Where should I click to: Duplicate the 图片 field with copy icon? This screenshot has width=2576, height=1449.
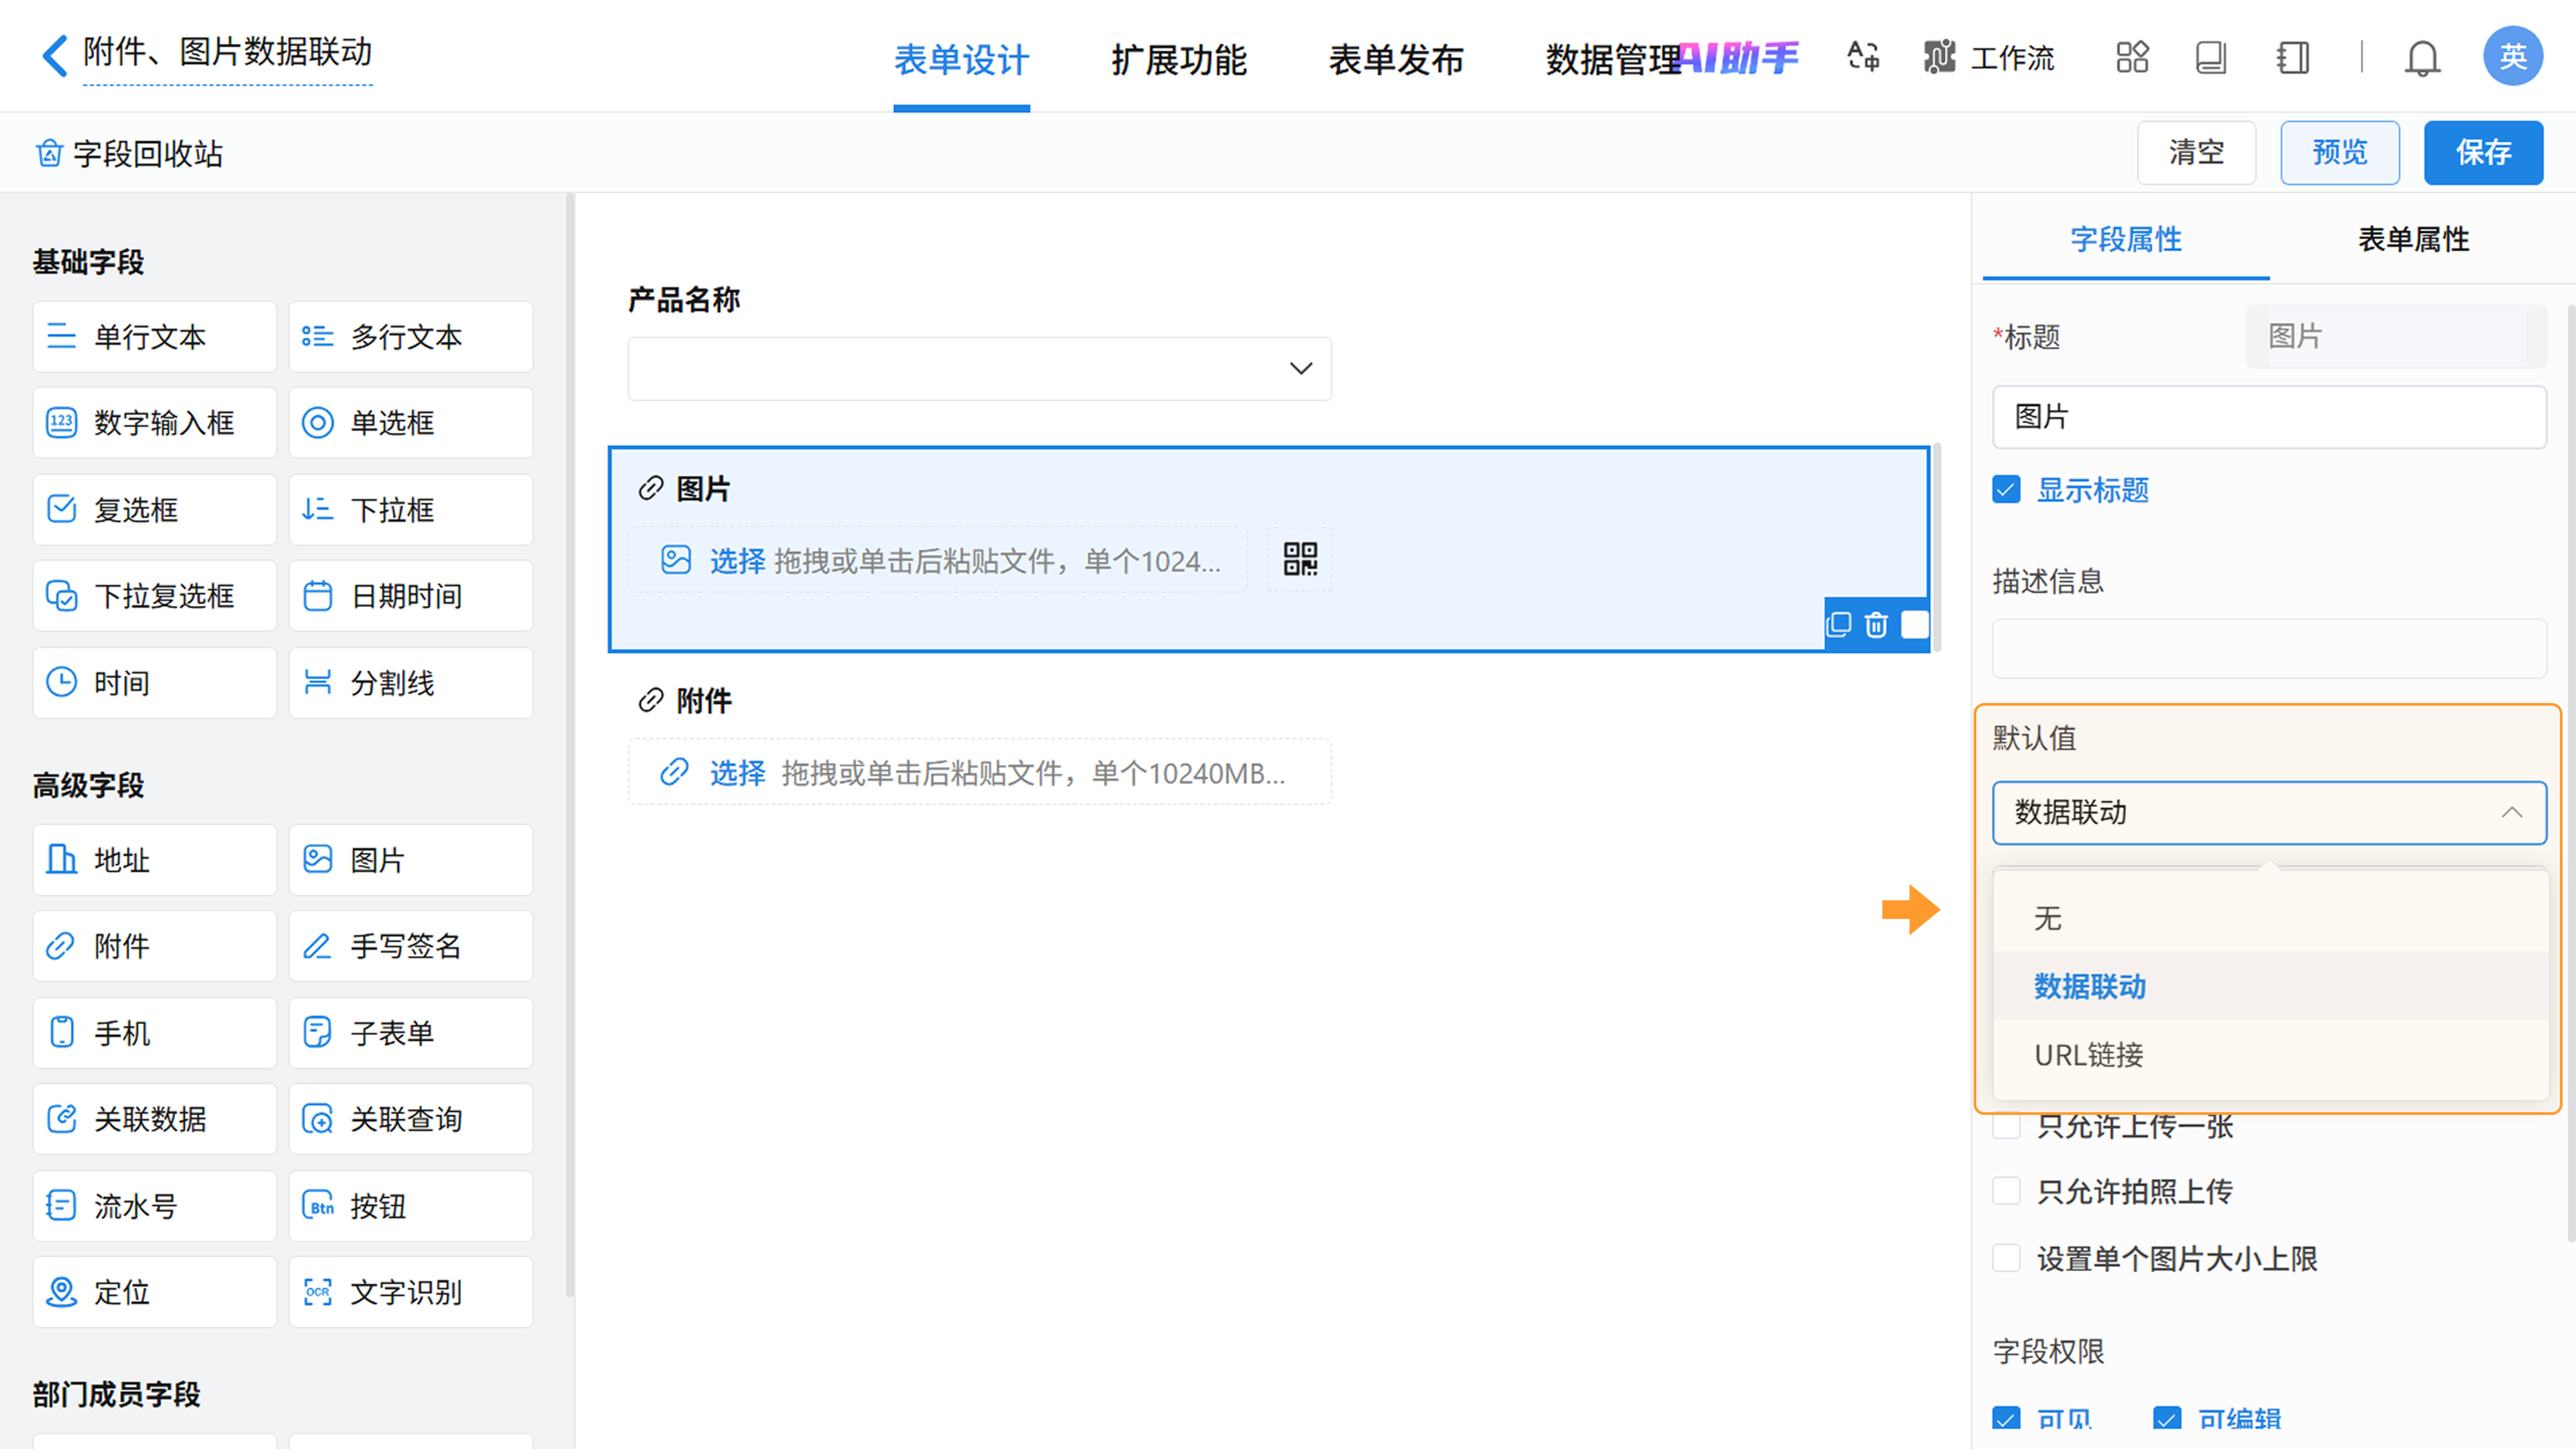tap(1838, 625)
